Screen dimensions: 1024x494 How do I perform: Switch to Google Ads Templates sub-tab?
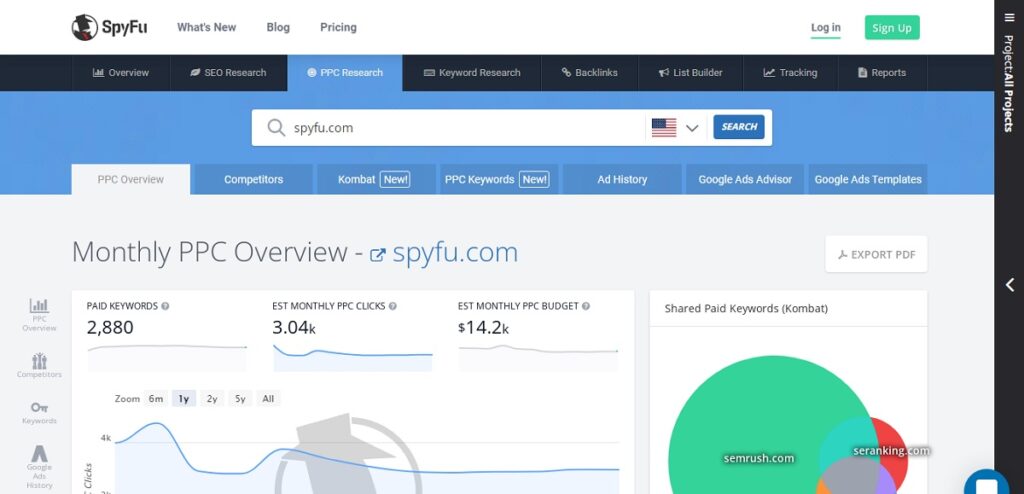[868, 179]
